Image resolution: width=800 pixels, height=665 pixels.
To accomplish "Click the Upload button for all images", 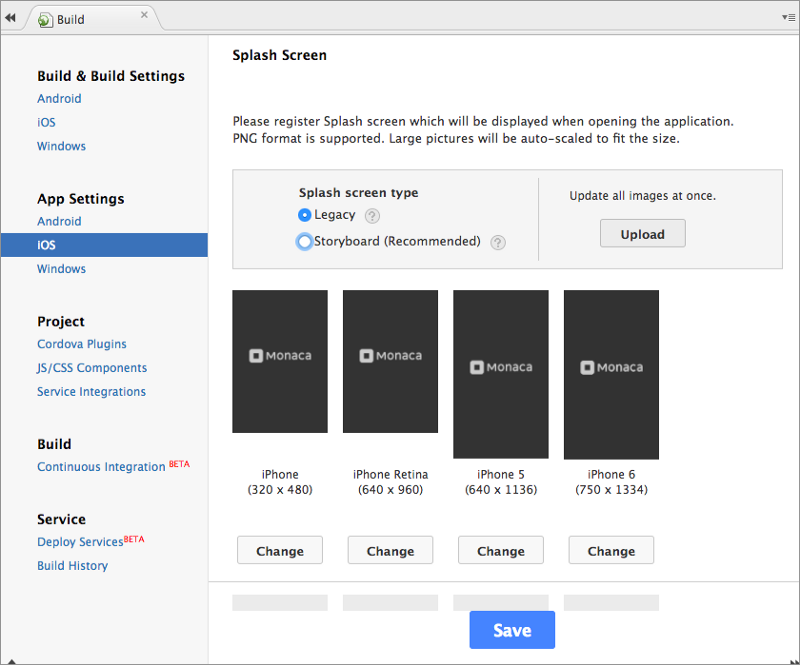I will 642,234.
